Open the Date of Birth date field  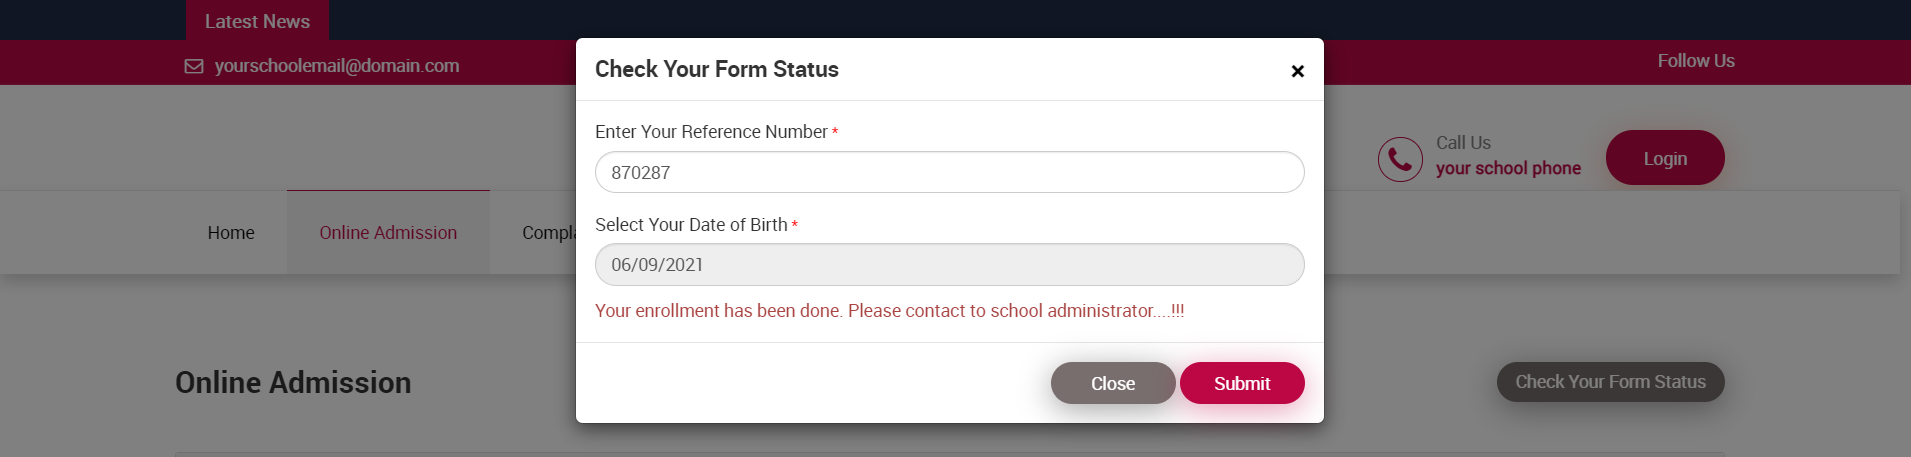point(949,265)
